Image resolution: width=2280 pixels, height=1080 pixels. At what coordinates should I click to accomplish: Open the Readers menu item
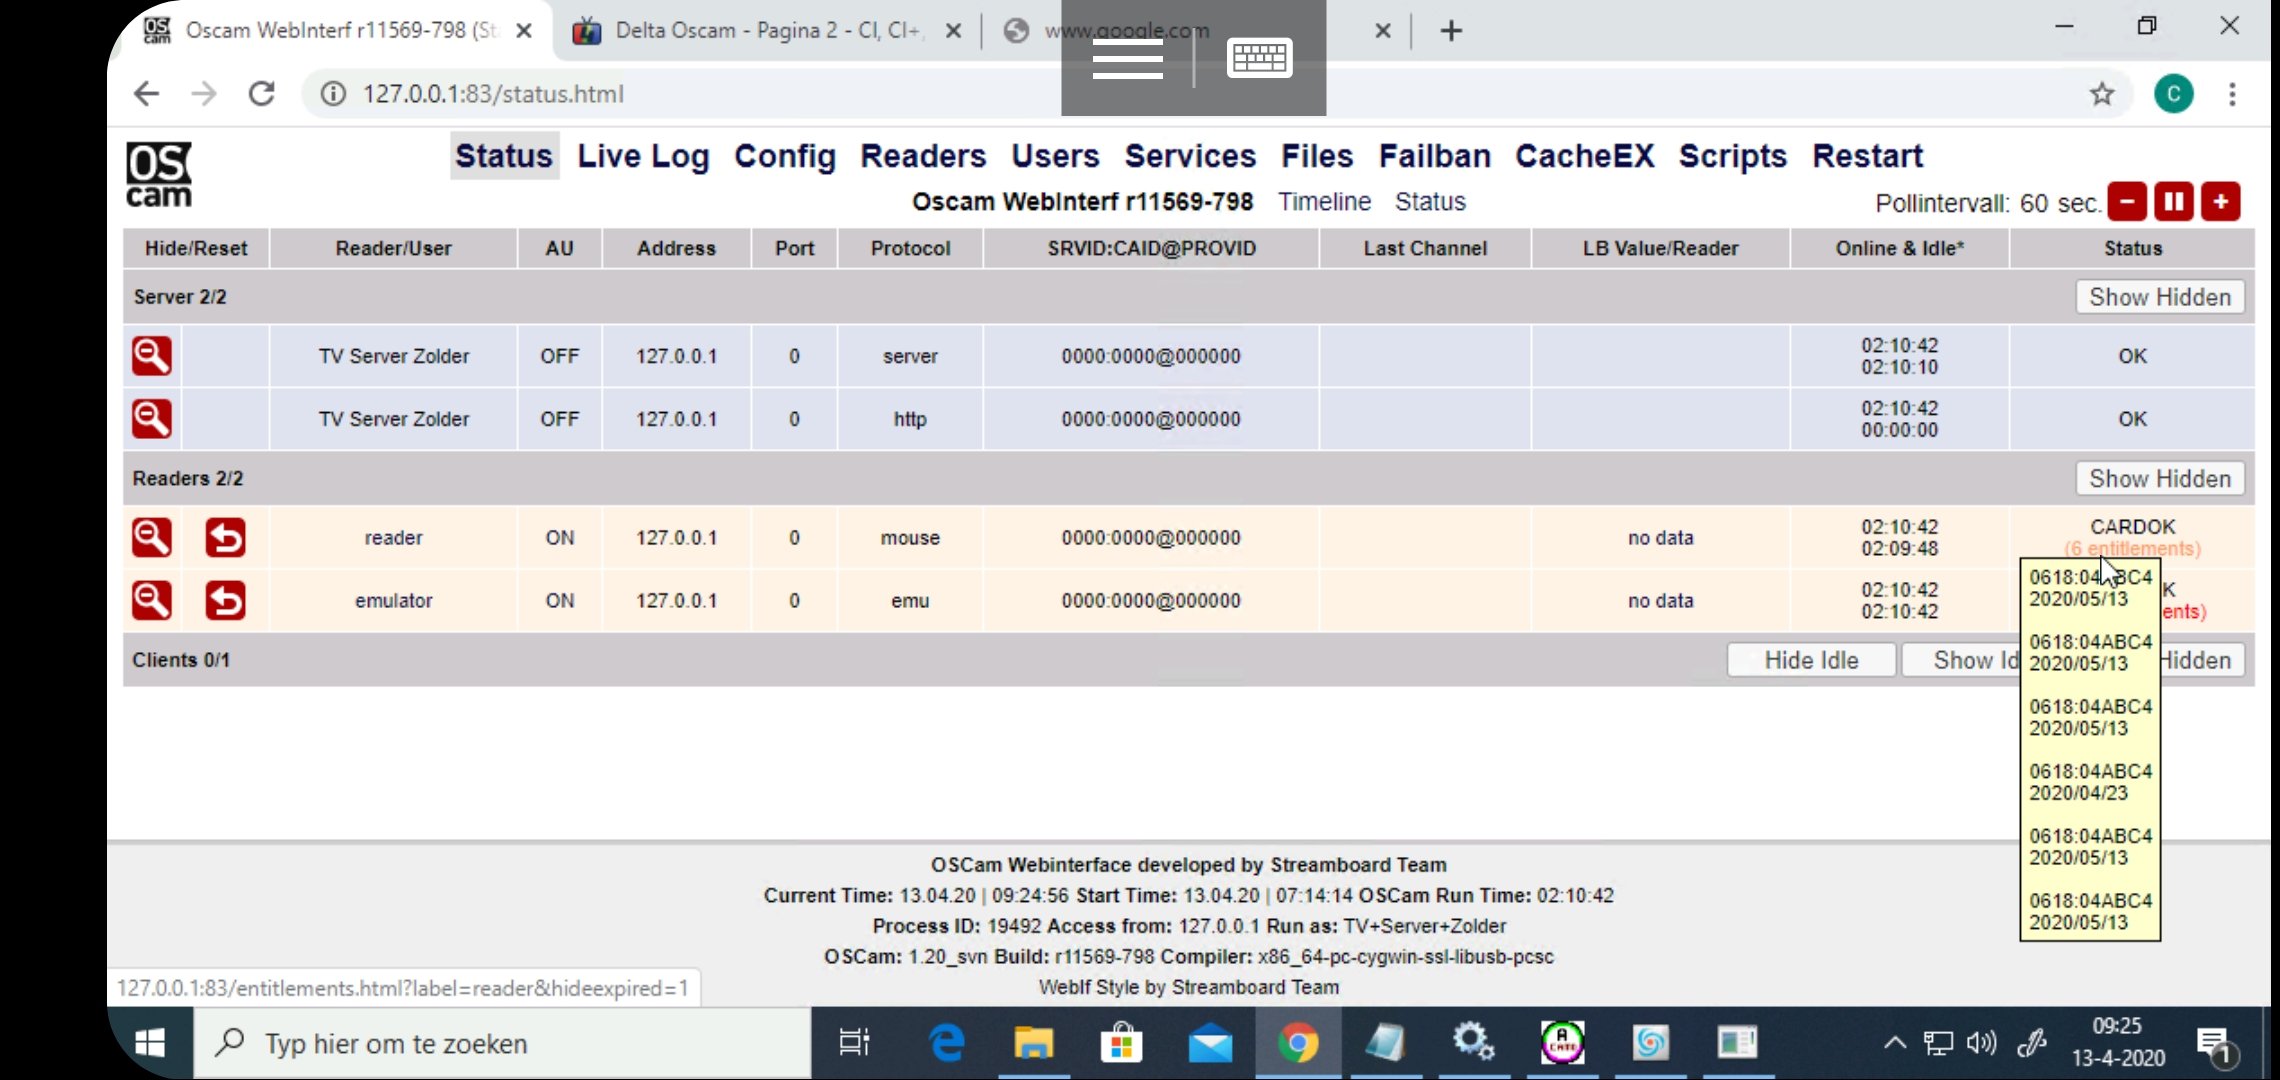pyautogui.click(x=923, y=156)
